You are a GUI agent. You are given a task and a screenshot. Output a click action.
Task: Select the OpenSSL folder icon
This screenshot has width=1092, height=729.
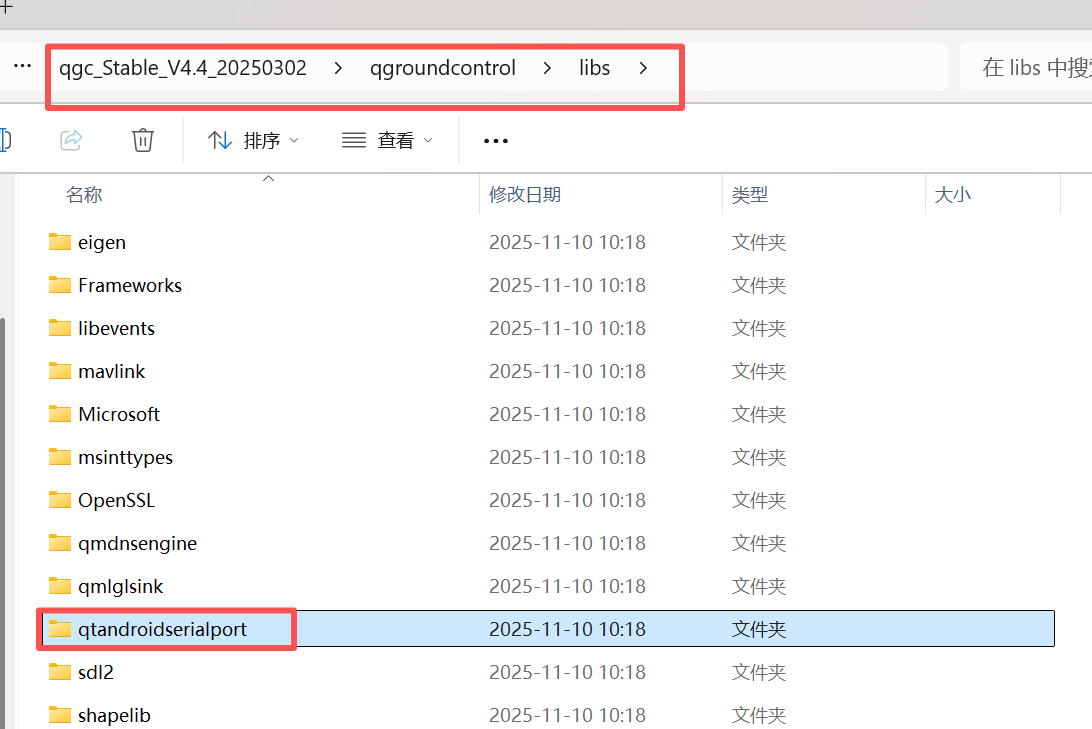pos(60,500)
